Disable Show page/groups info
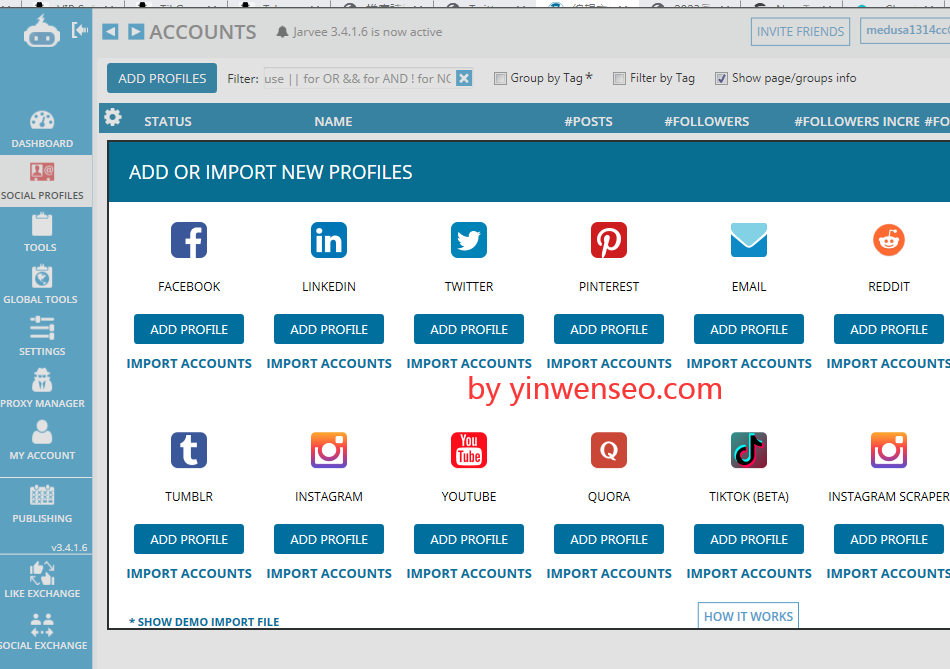Screen dimensions: 950x669 (722, 78)
